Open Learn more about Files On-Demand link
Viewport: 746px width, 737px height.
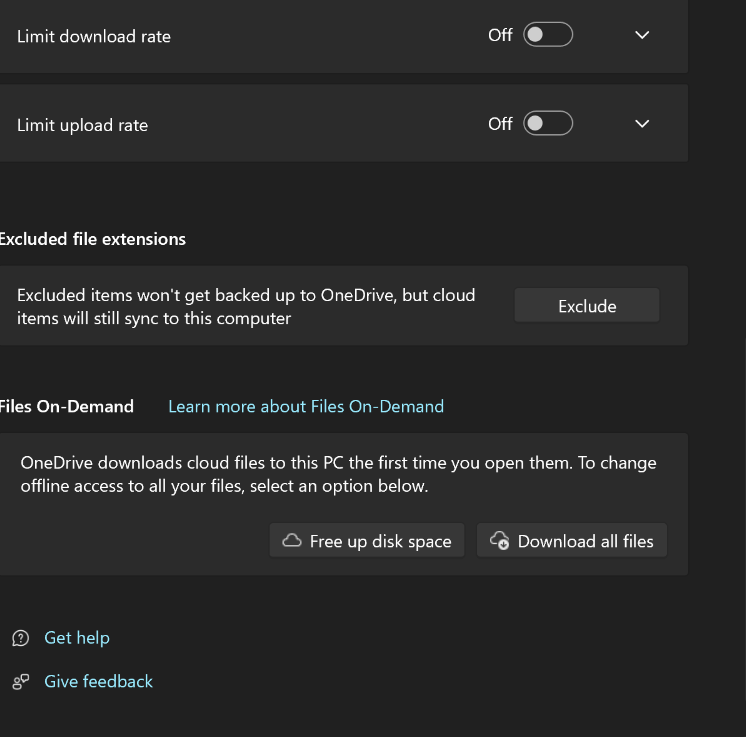pos(306,406)
